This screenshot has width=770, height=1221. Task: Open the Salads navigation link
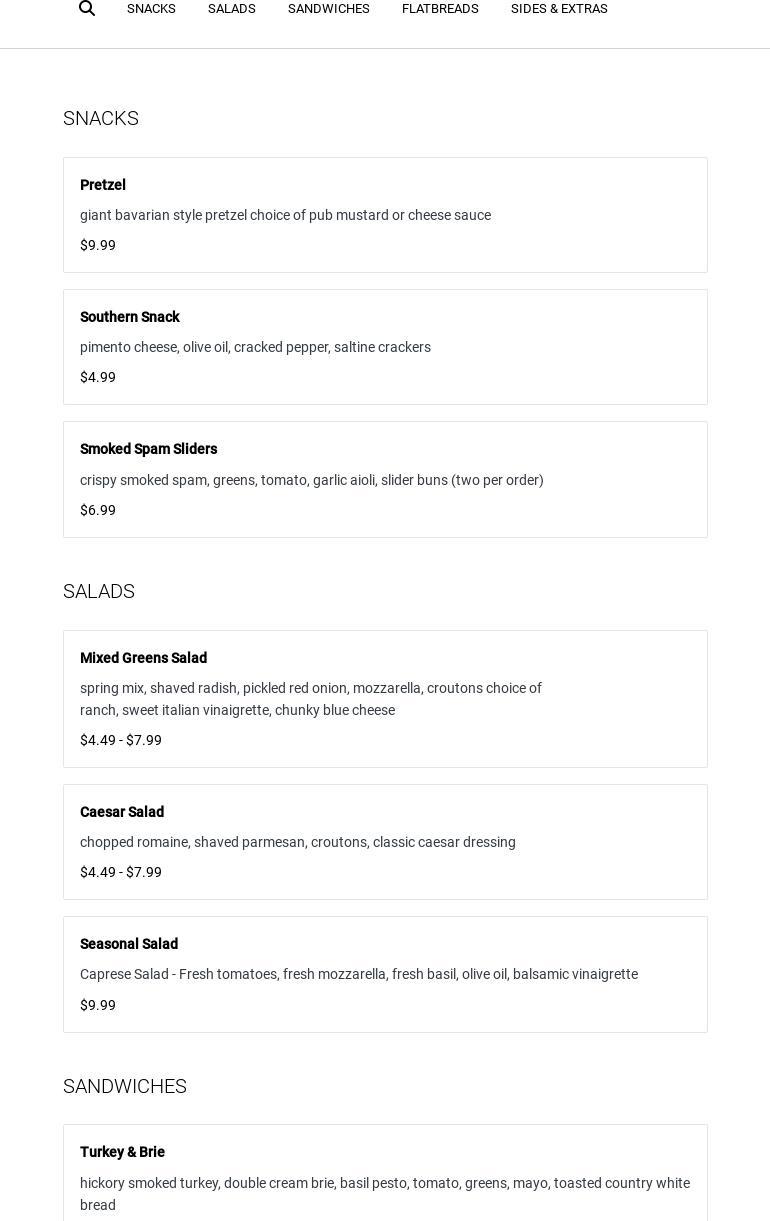pyautogui.click(x=231, y=9)
